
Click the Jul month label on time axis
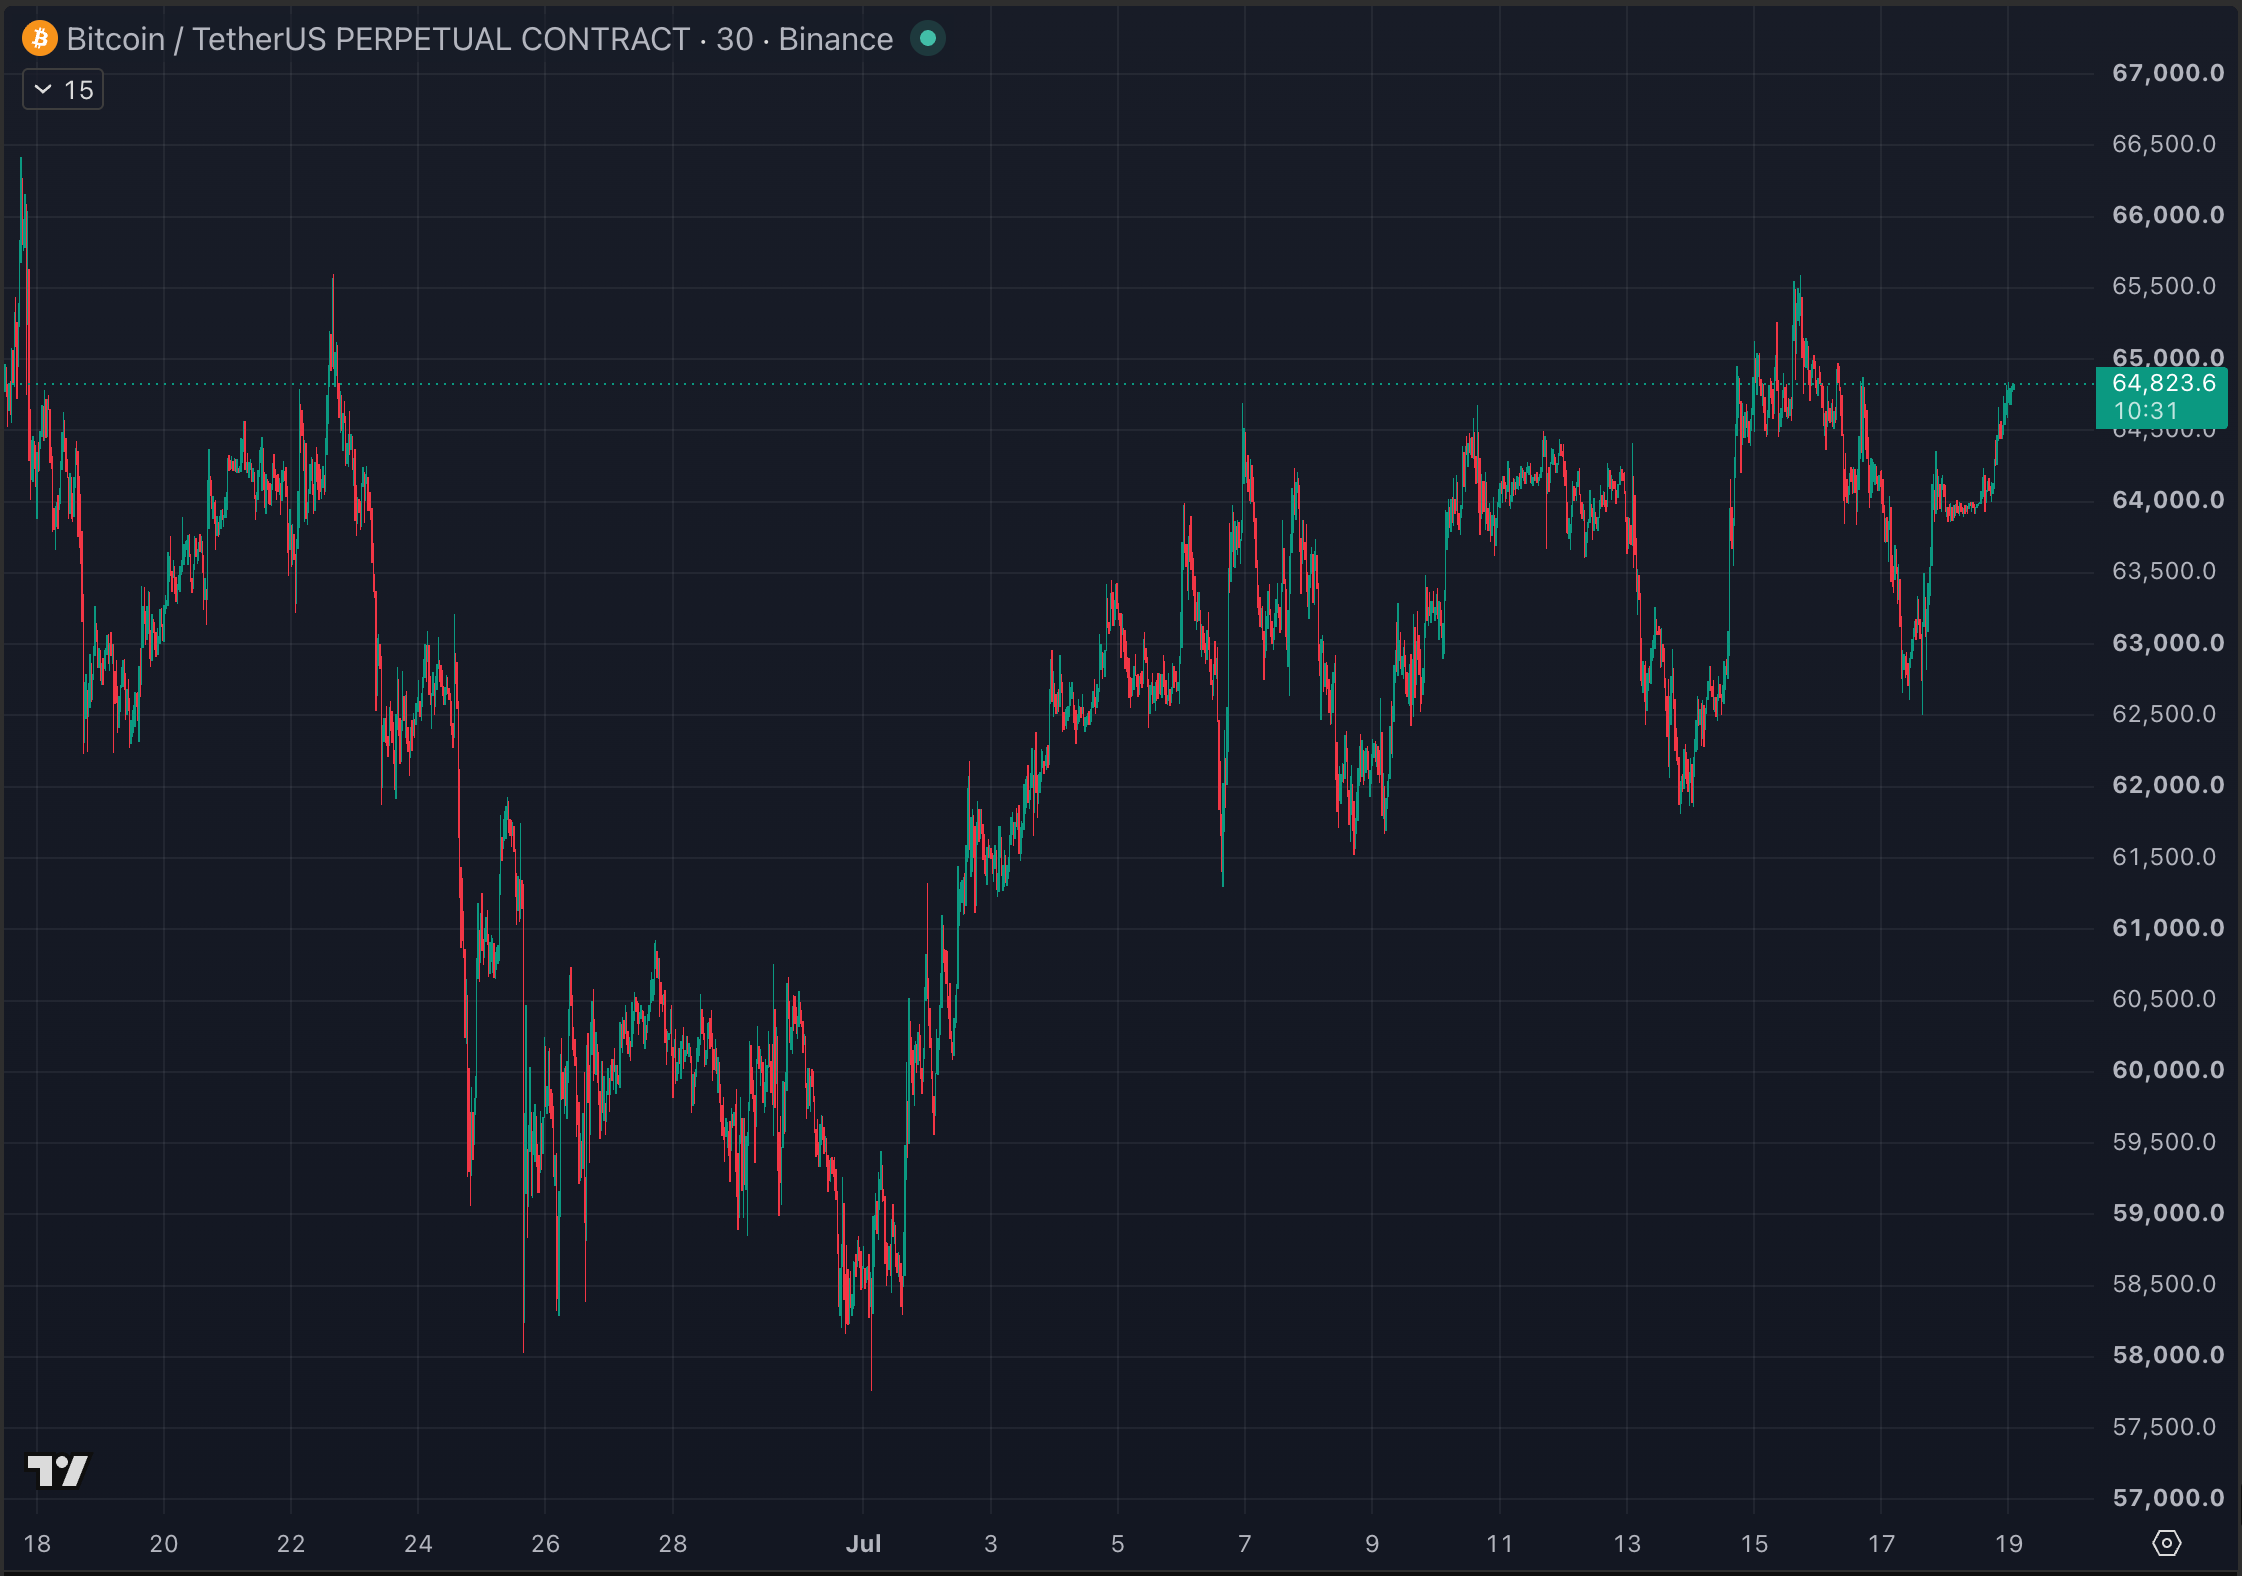pos(863,1544)
